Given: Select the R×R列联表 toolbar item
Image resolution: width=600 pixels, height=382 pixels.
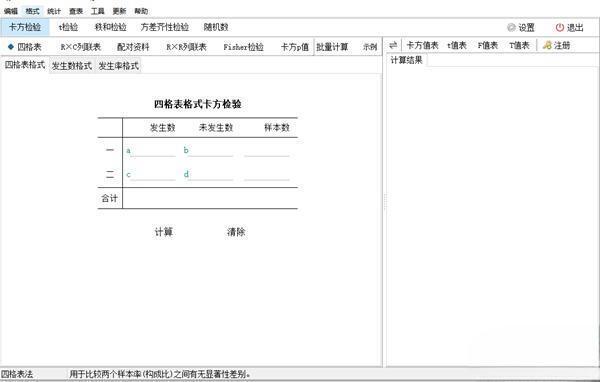Looking at the screenshot, I should pos(186,47).
